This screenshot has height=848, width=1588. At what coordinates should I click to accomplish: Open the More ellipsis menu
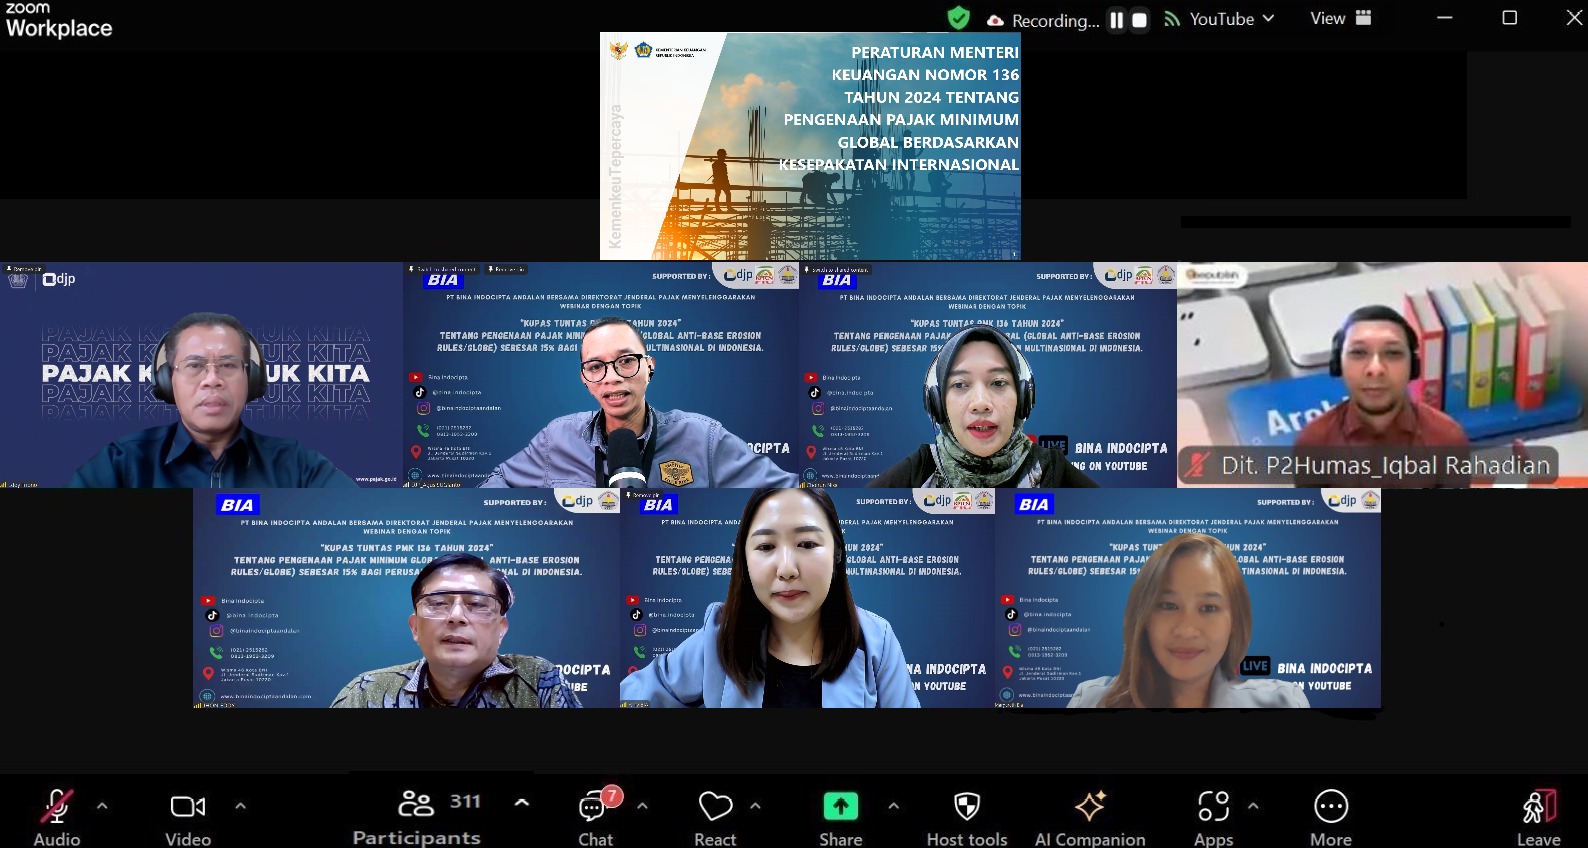coord(1331,806)
